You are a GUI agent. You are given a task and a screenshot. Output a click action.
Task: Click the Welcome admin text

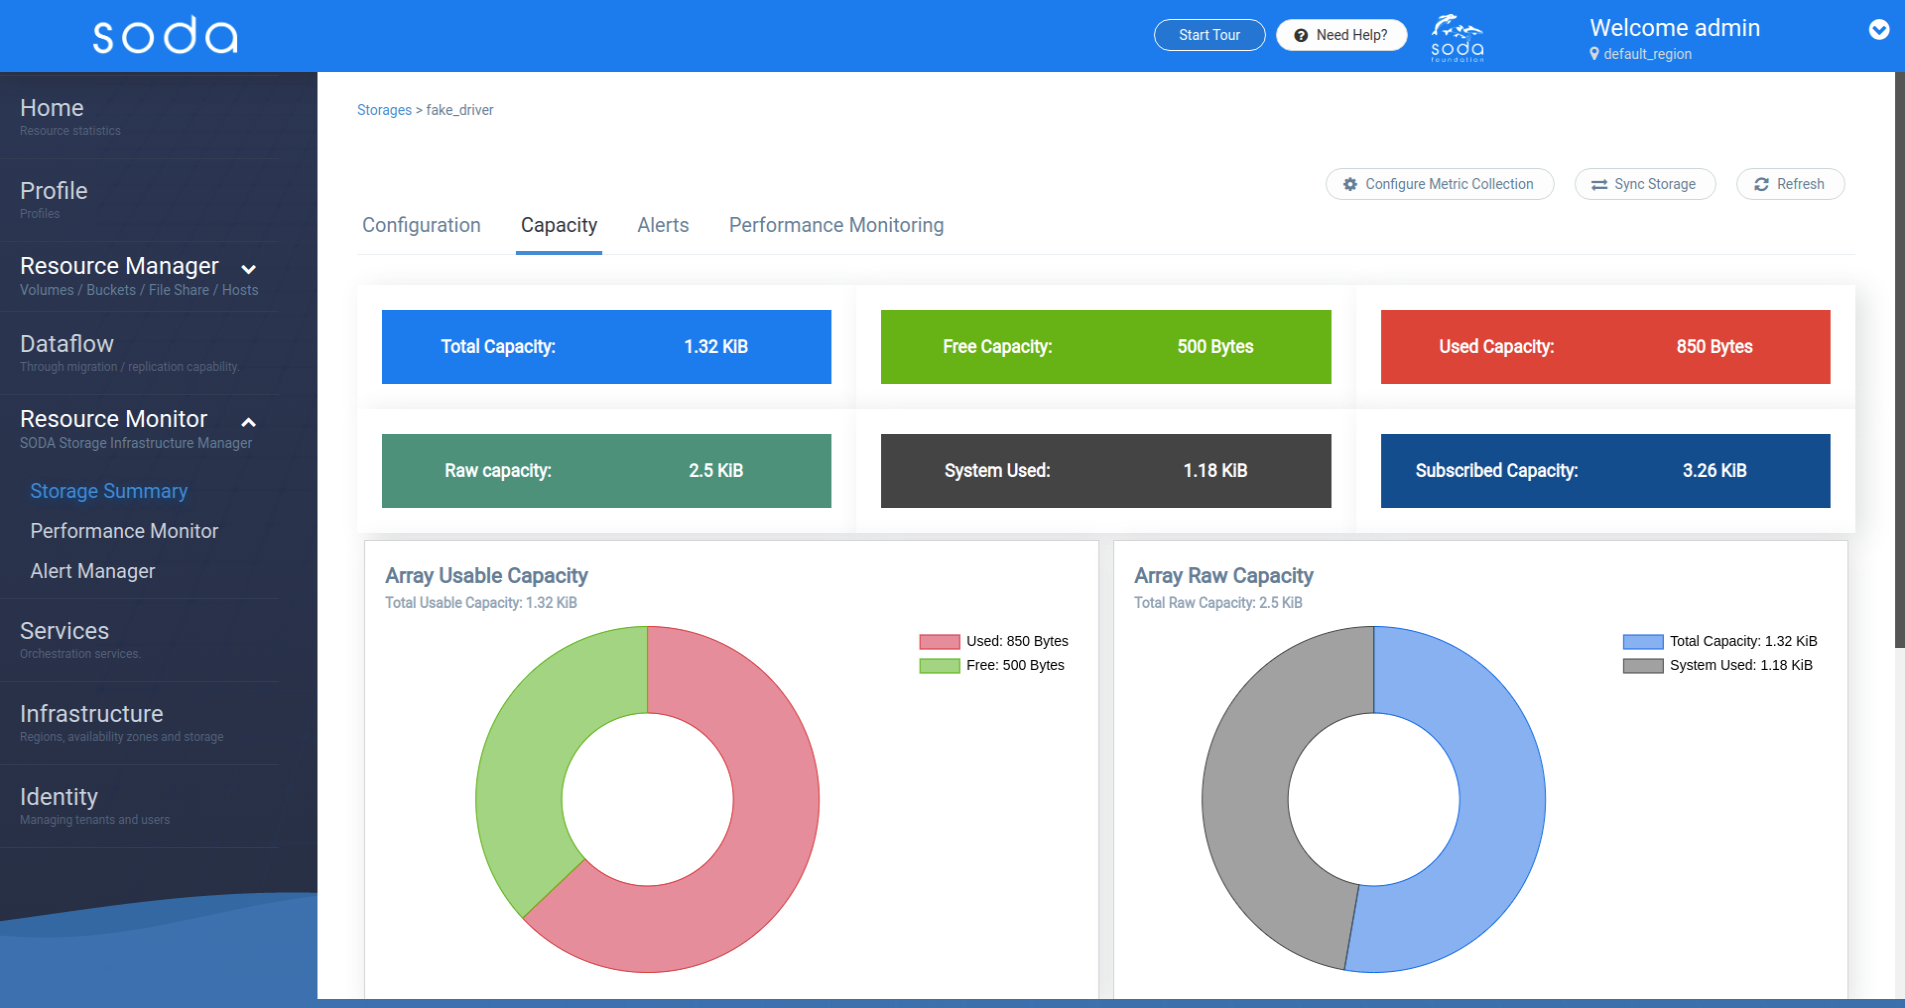click(1675, 28)
